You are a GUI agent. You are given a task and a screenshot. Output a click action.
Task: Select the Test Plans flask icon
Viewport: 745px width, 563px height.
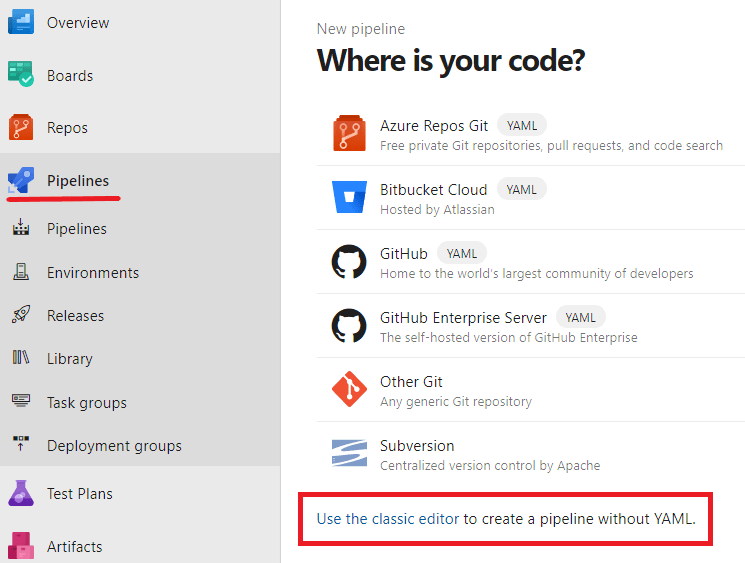click(x=21, y=493)
